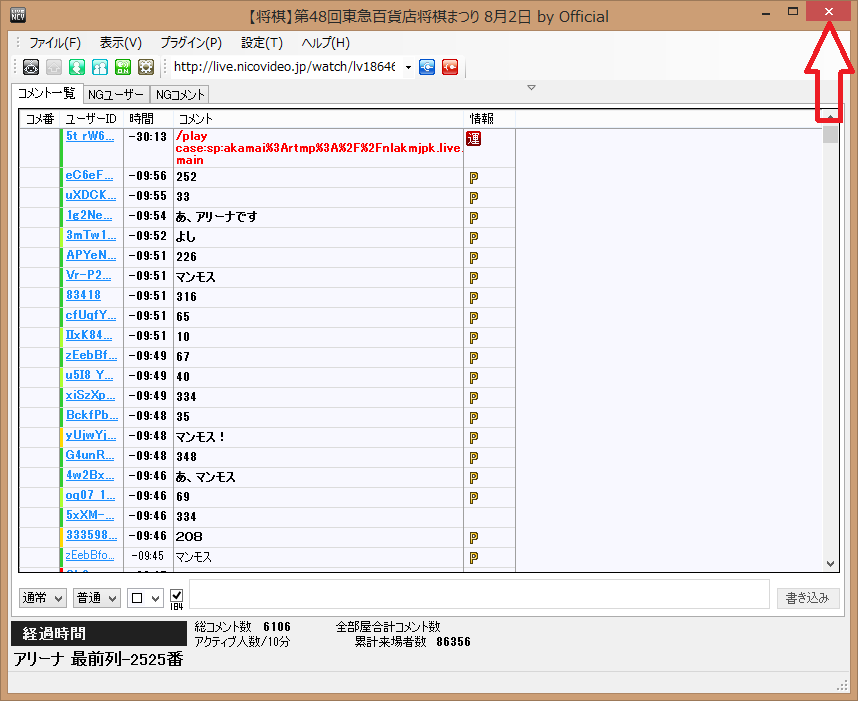Click user ID link 83418
The image size is (858, 701).
83,296
